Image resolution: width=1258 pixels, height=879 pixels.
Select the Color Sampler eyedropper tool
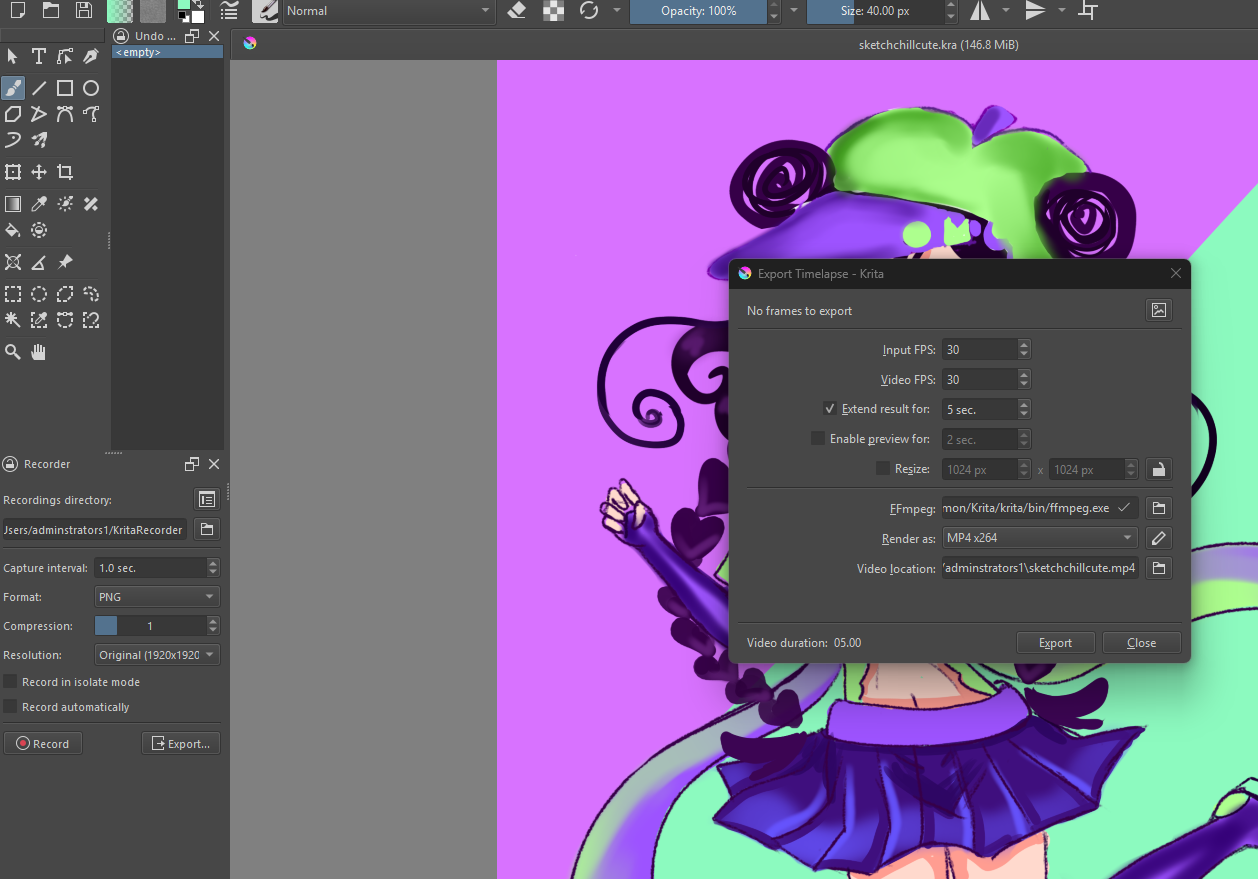click(39, 204)
